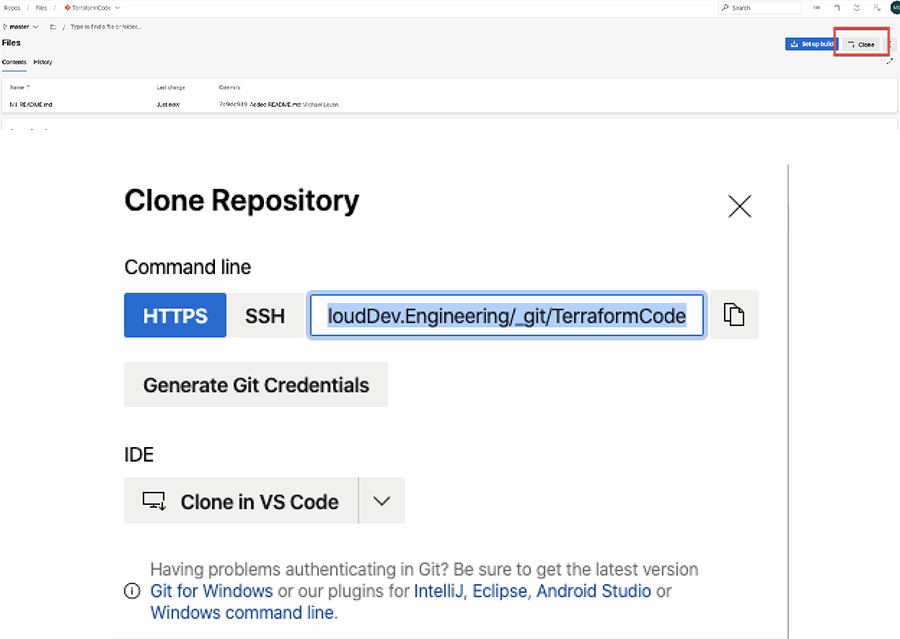Select the Contents tab
The image size is (900, 639).
point(14,62)
